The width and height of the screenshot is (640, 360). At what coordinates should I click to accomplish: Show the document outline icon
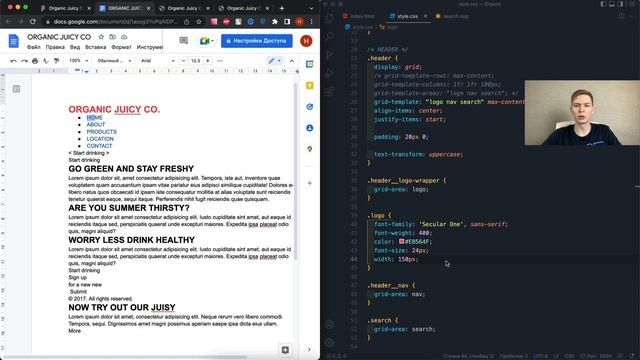16,89
